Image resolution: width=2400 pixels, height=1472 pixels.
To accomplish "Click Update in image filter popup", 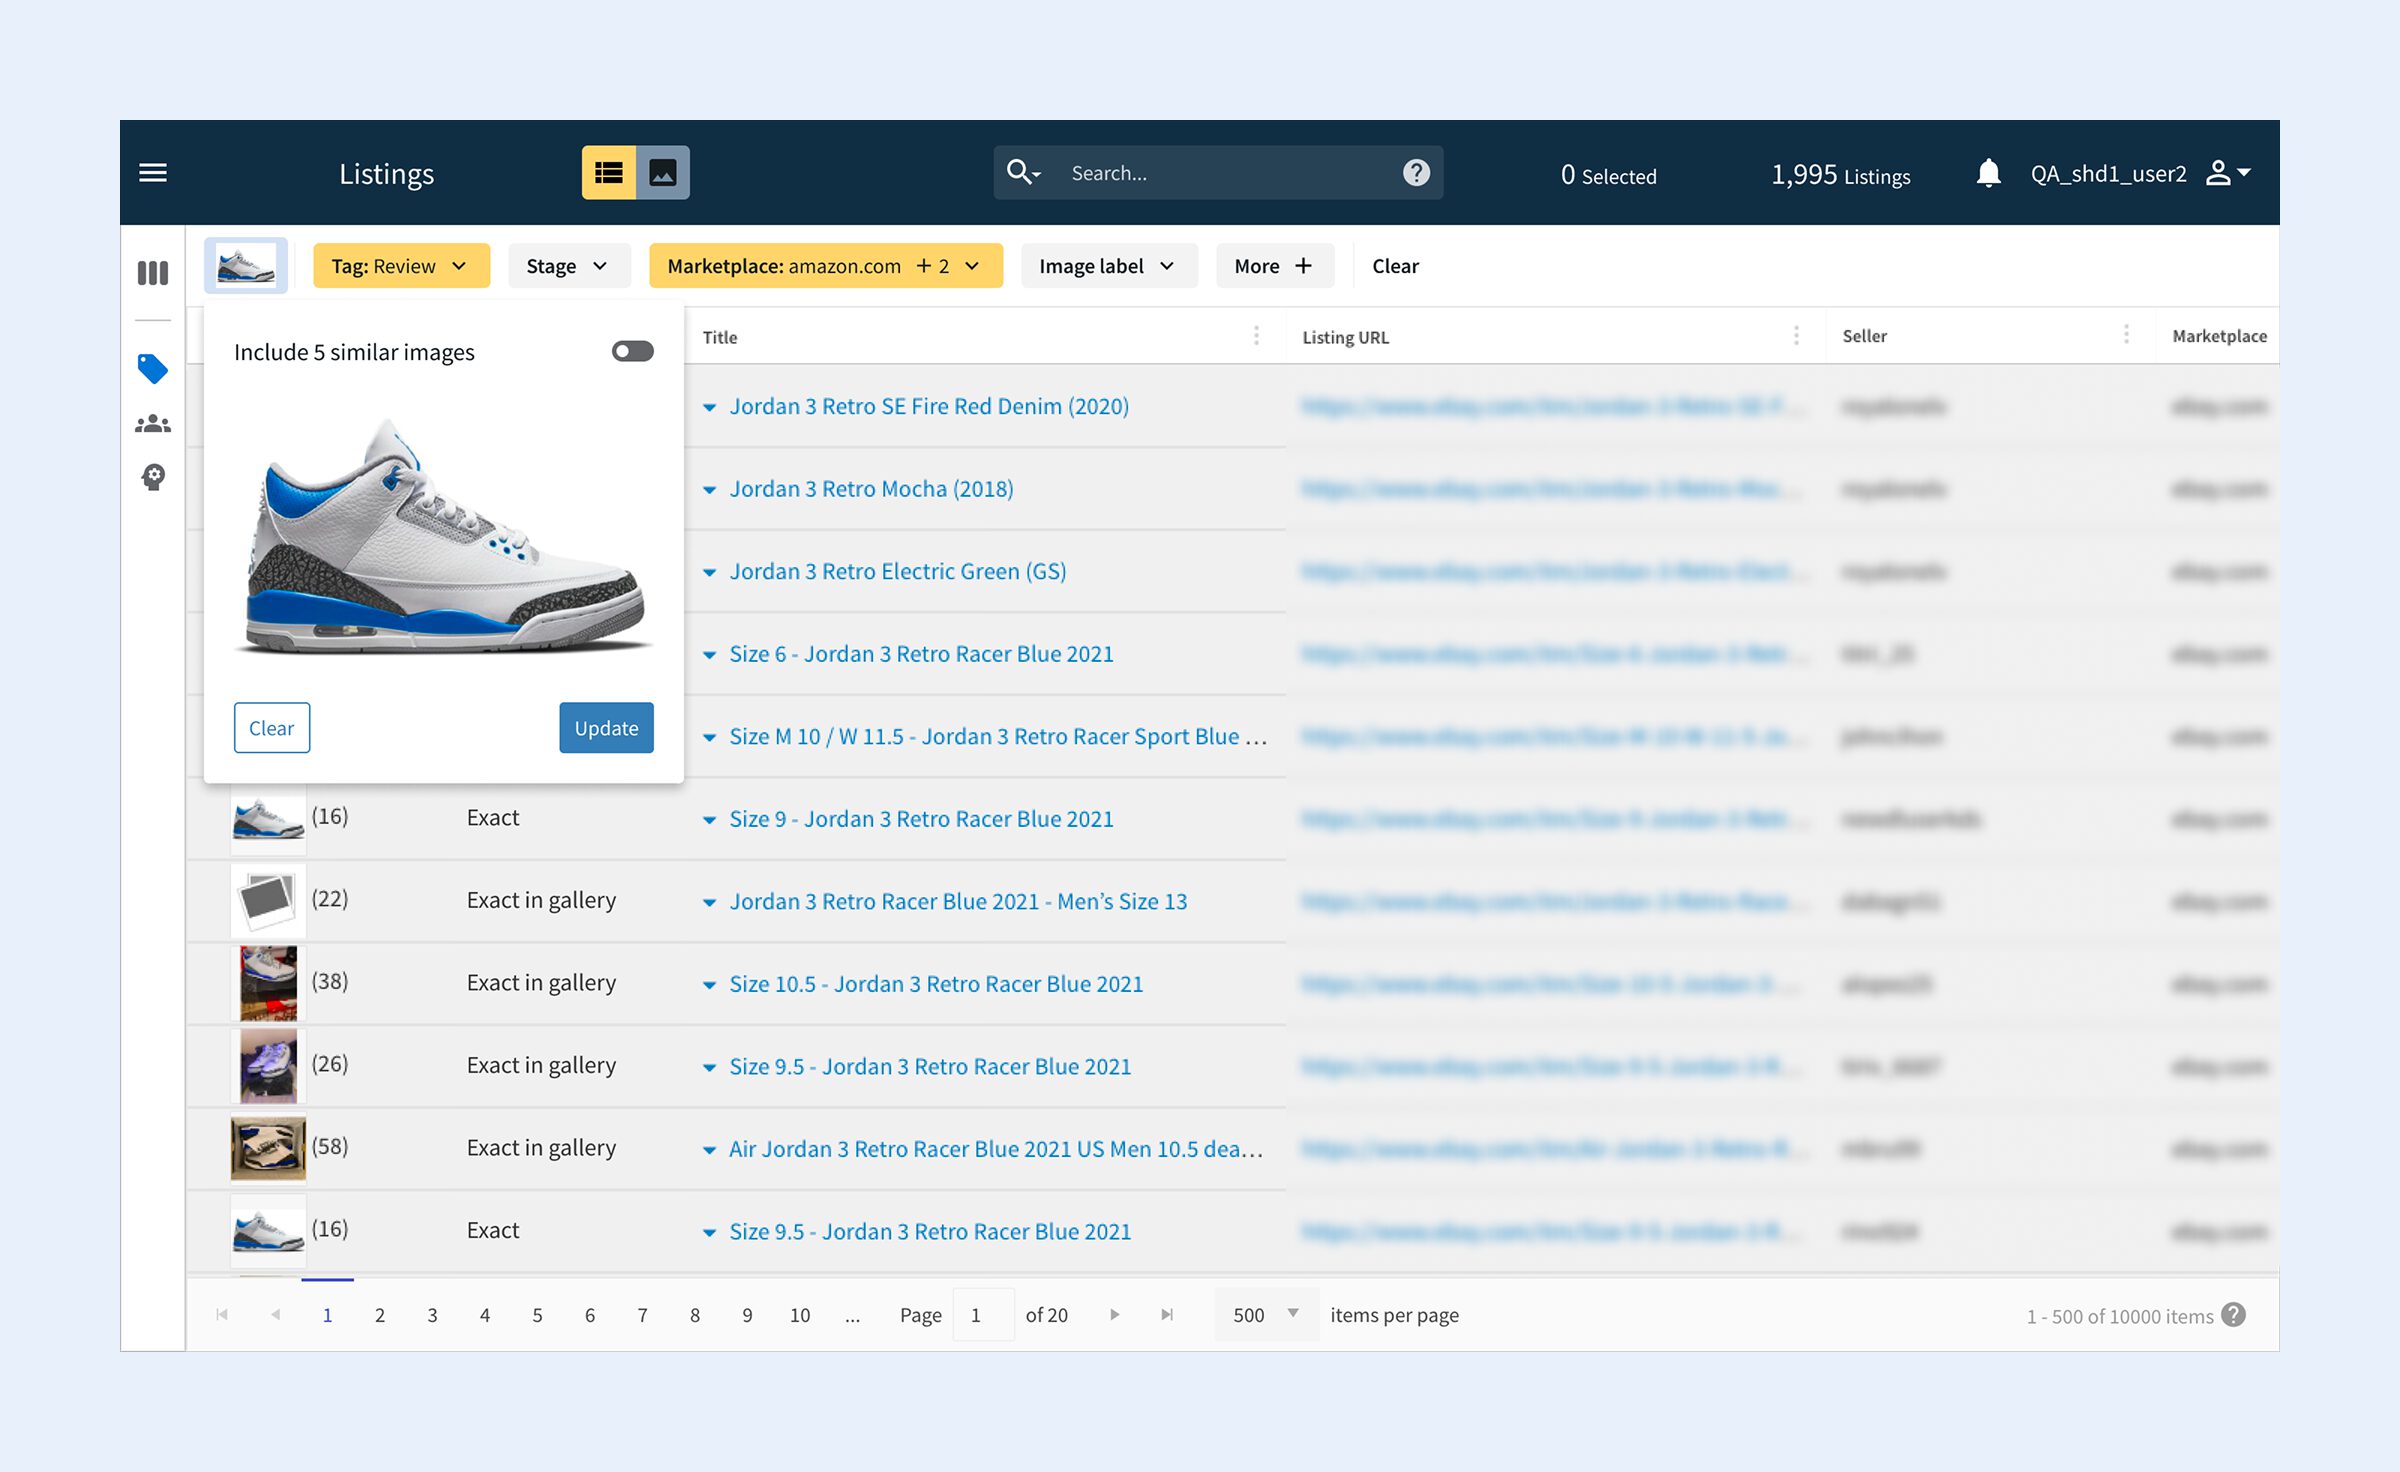I will click(x=606, y=728).
